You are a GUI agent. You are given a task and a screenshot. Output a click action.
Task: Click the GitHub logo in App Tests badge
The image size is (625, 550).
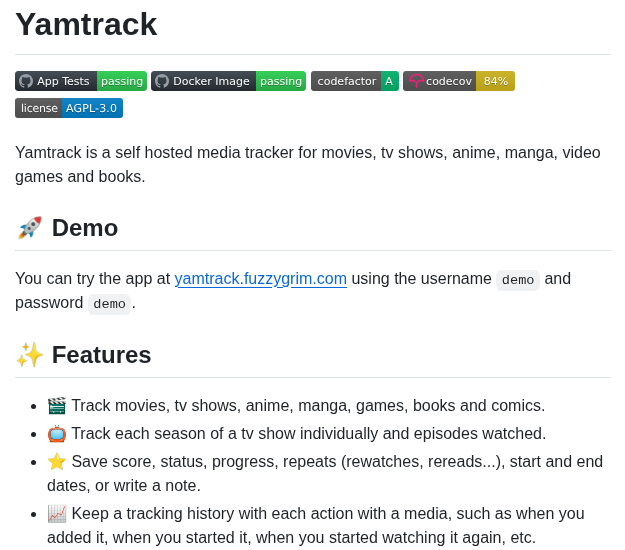click(26, 81)
